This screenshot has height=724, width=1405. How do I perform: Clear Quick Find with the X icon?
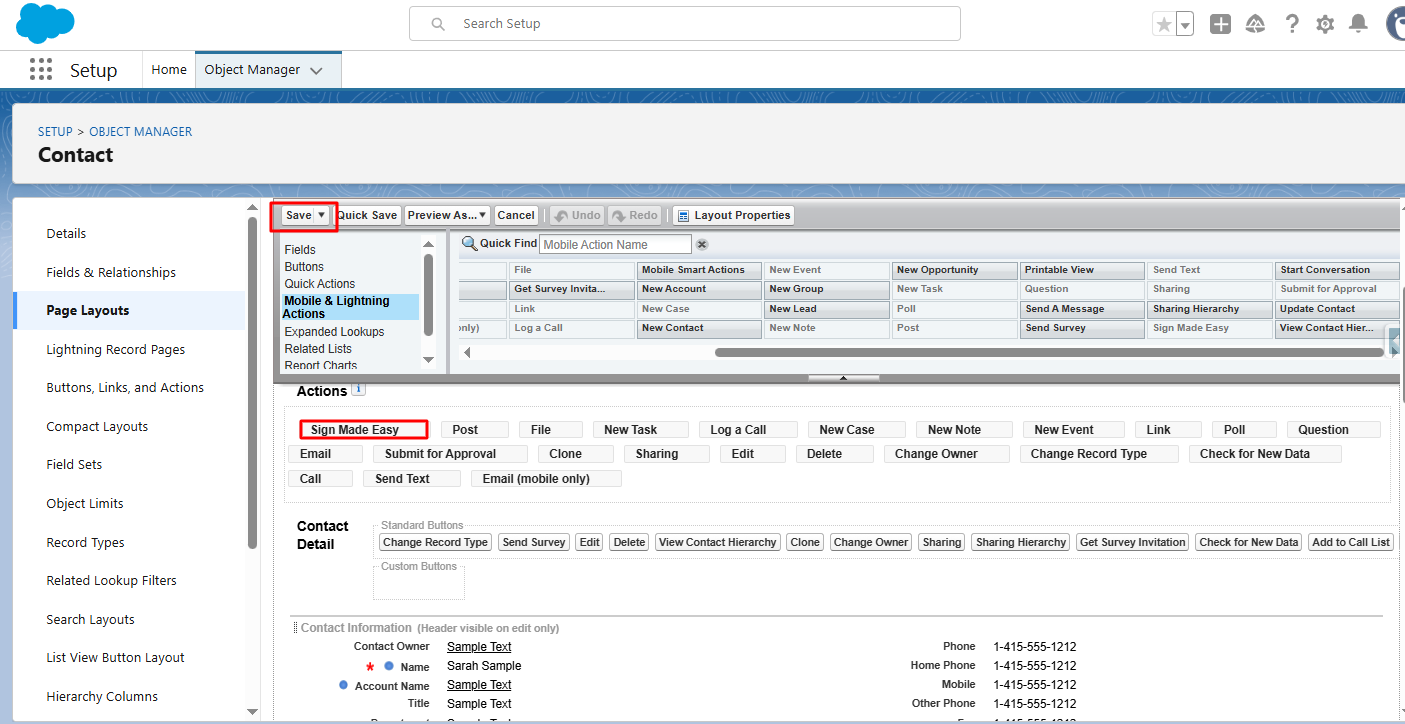702,244
